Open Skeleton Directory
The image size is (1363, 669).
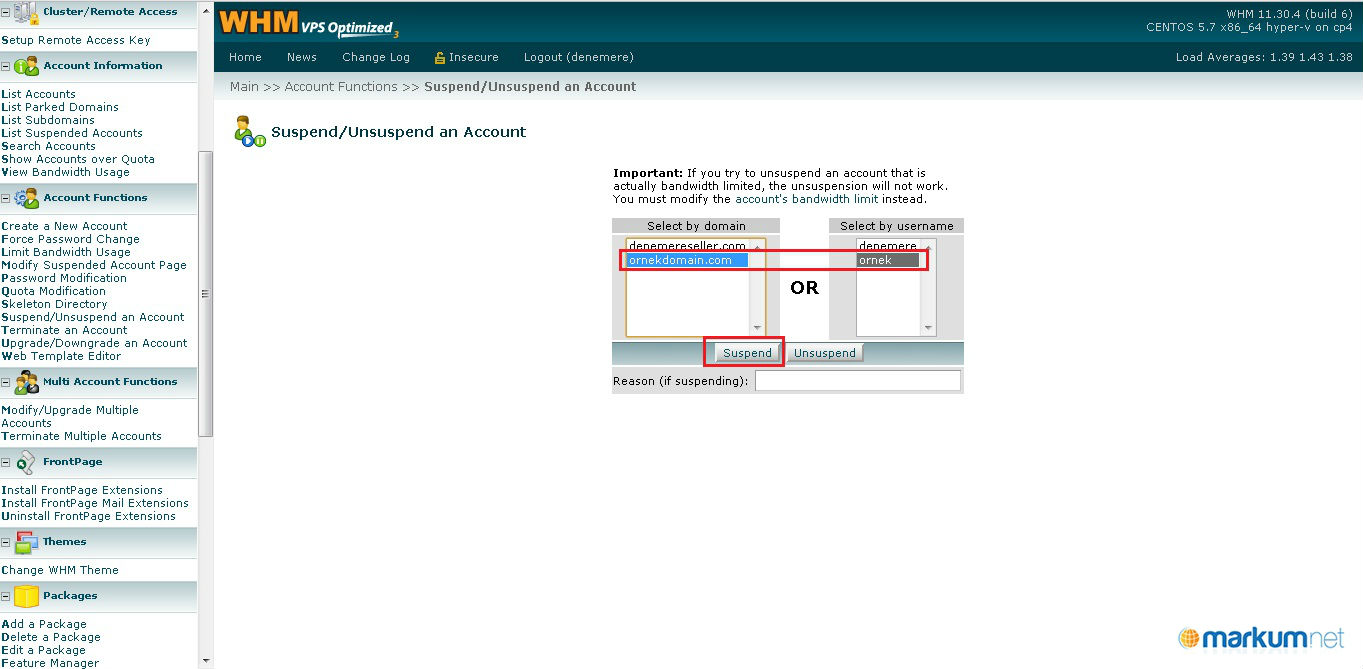click(x=54, y=304)
